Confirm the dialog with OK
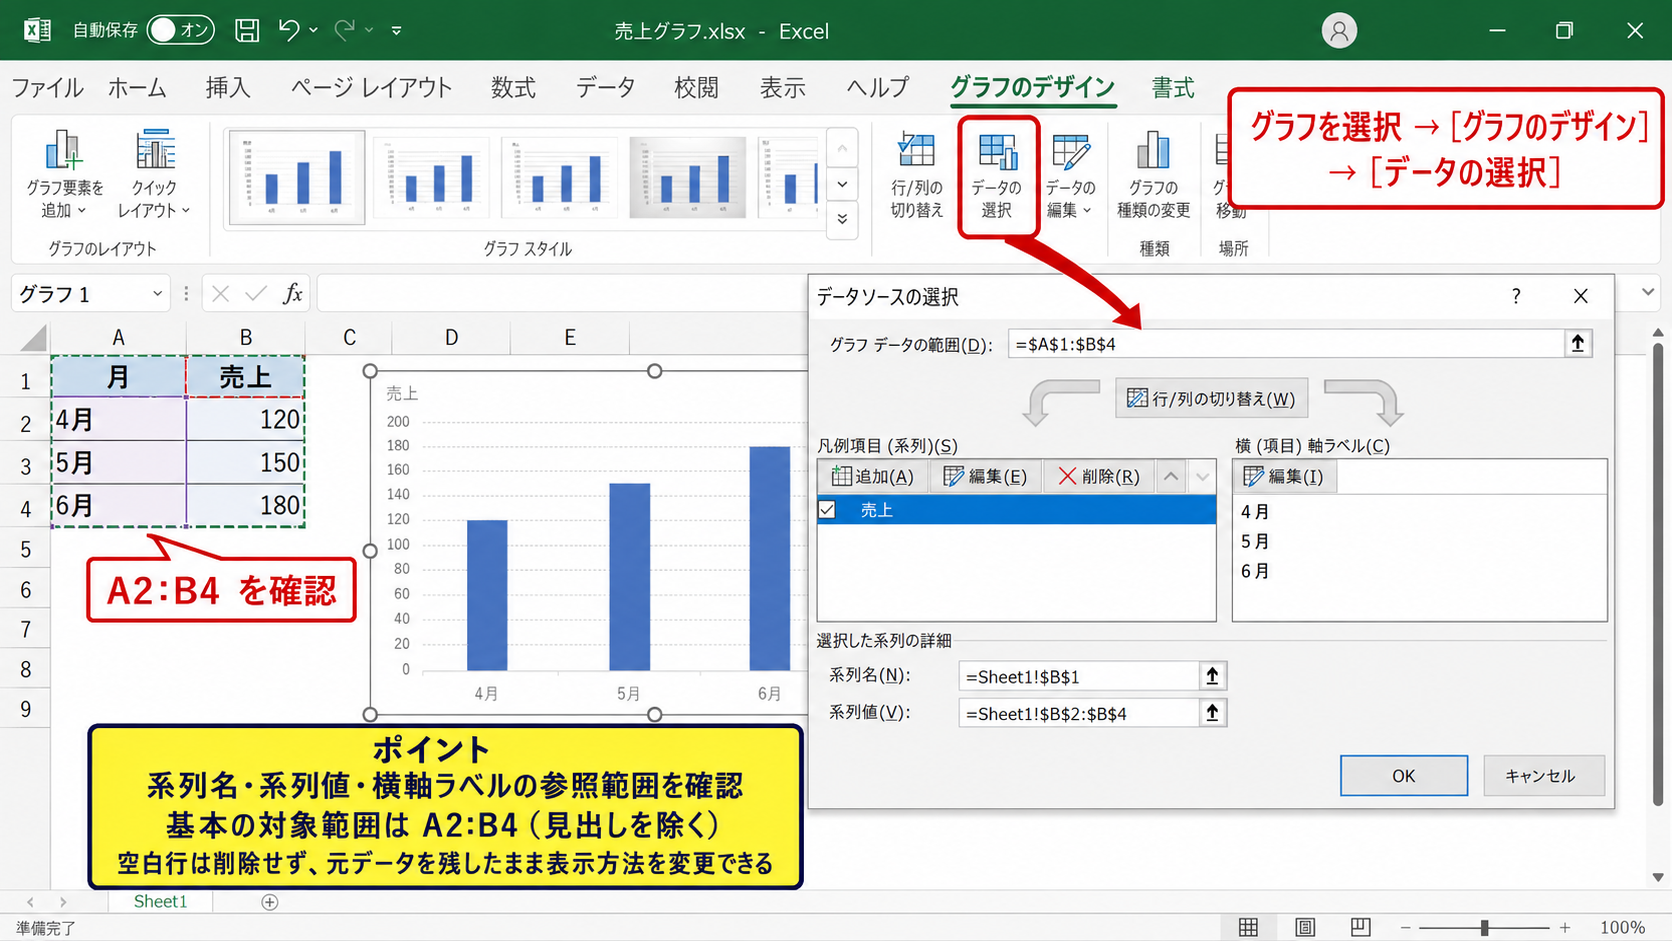Screen dimensions: 1672x941 [1404, 775]
